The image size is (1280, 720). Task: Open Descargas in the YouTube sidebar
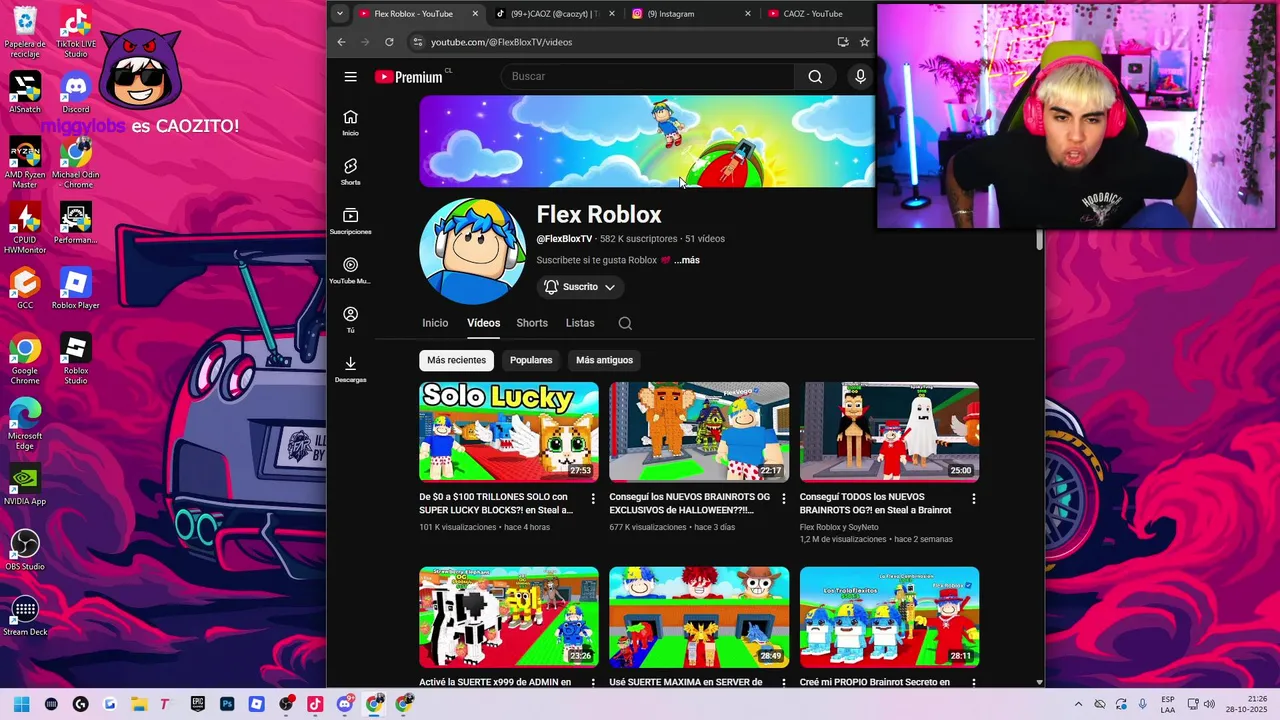[x=350, y=370]
